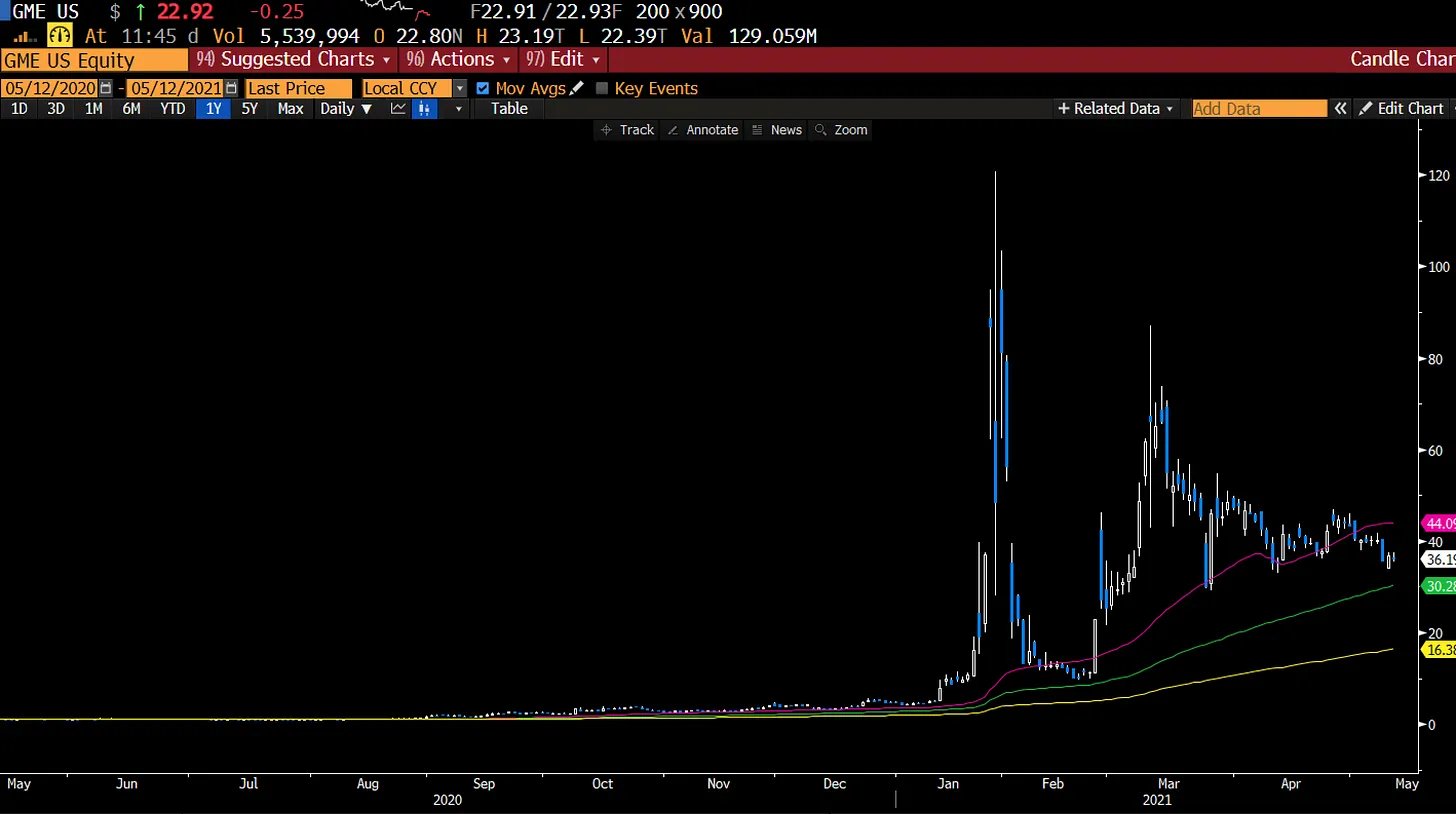Screen dimensions: 1456x814
Task: Click the red 22.92 last price
Action: (185, 12)
